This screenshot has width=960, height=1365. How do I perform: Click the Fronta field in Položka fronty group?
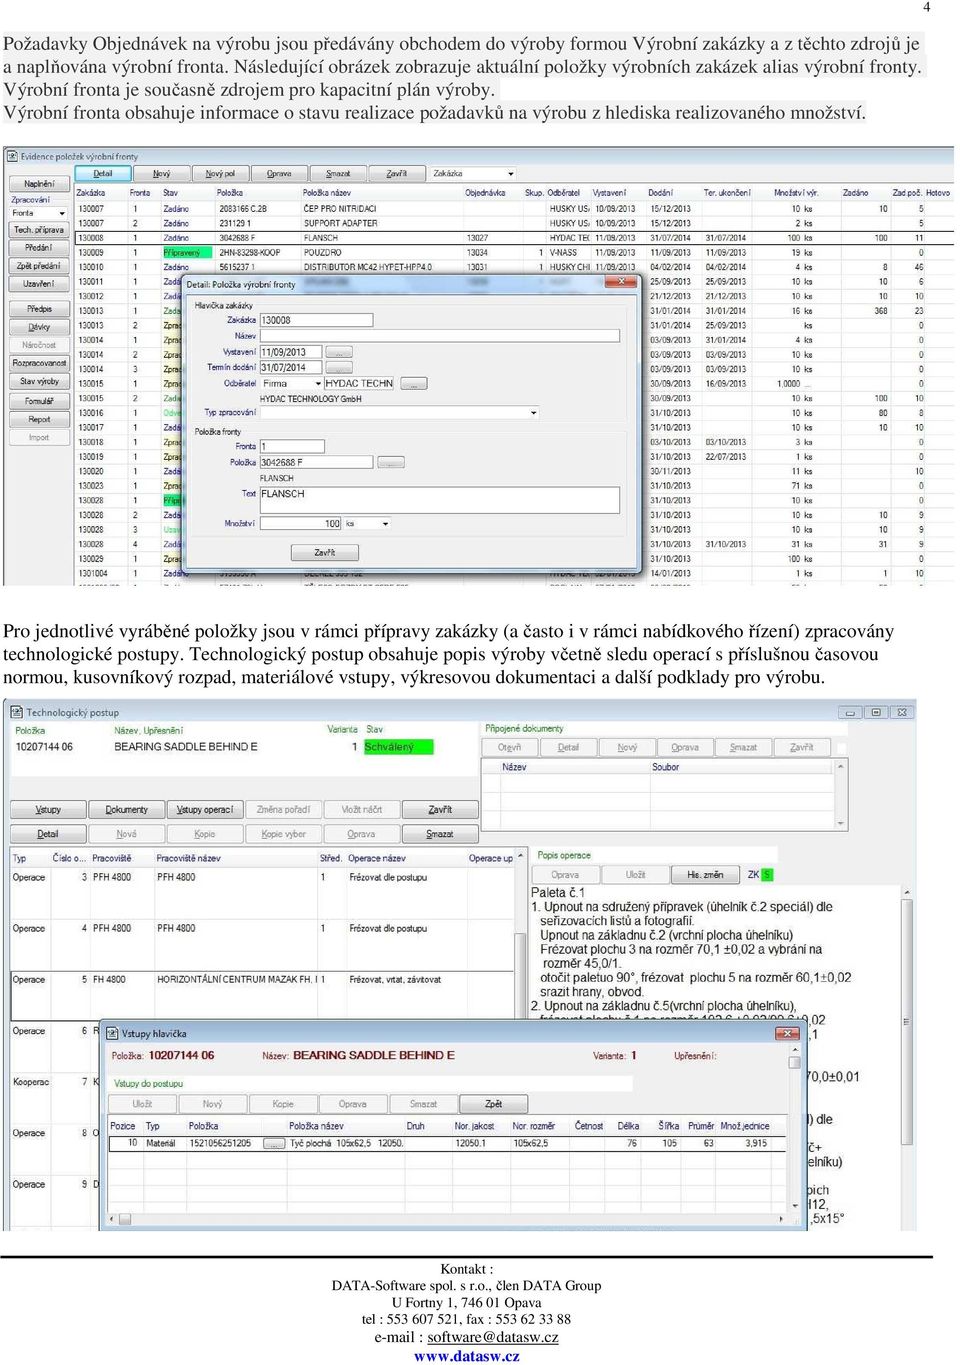(292, 446)
